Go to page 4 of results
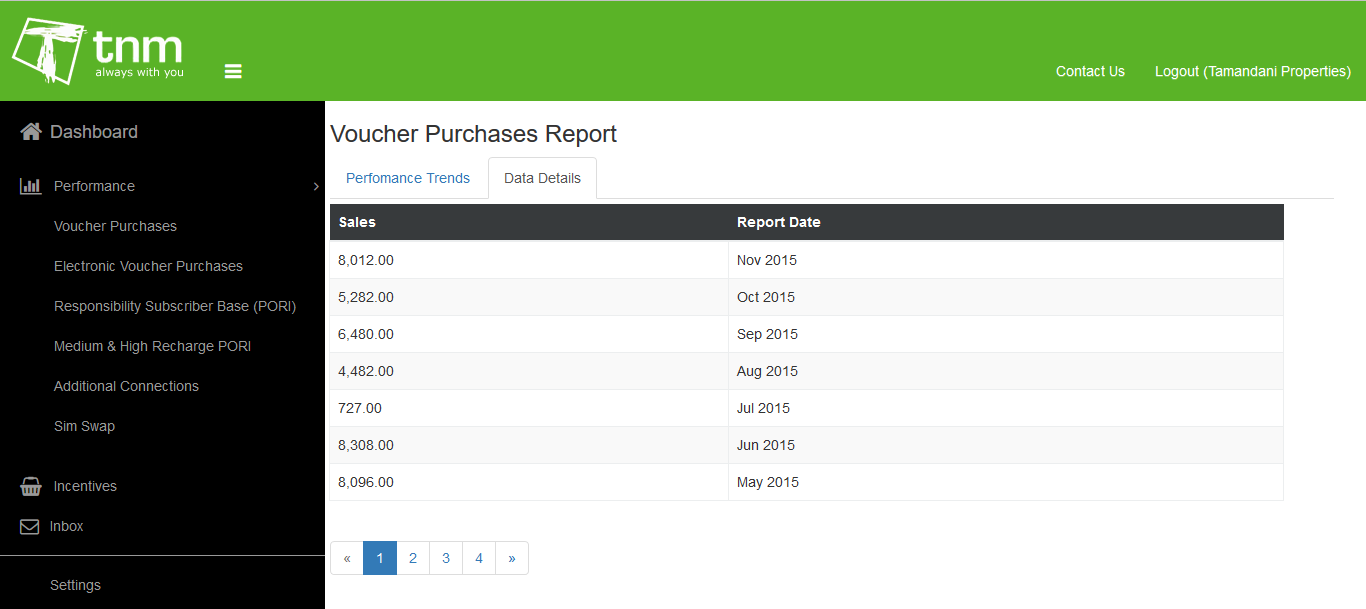Viewport: 1366px width, 609px height. 479,558
